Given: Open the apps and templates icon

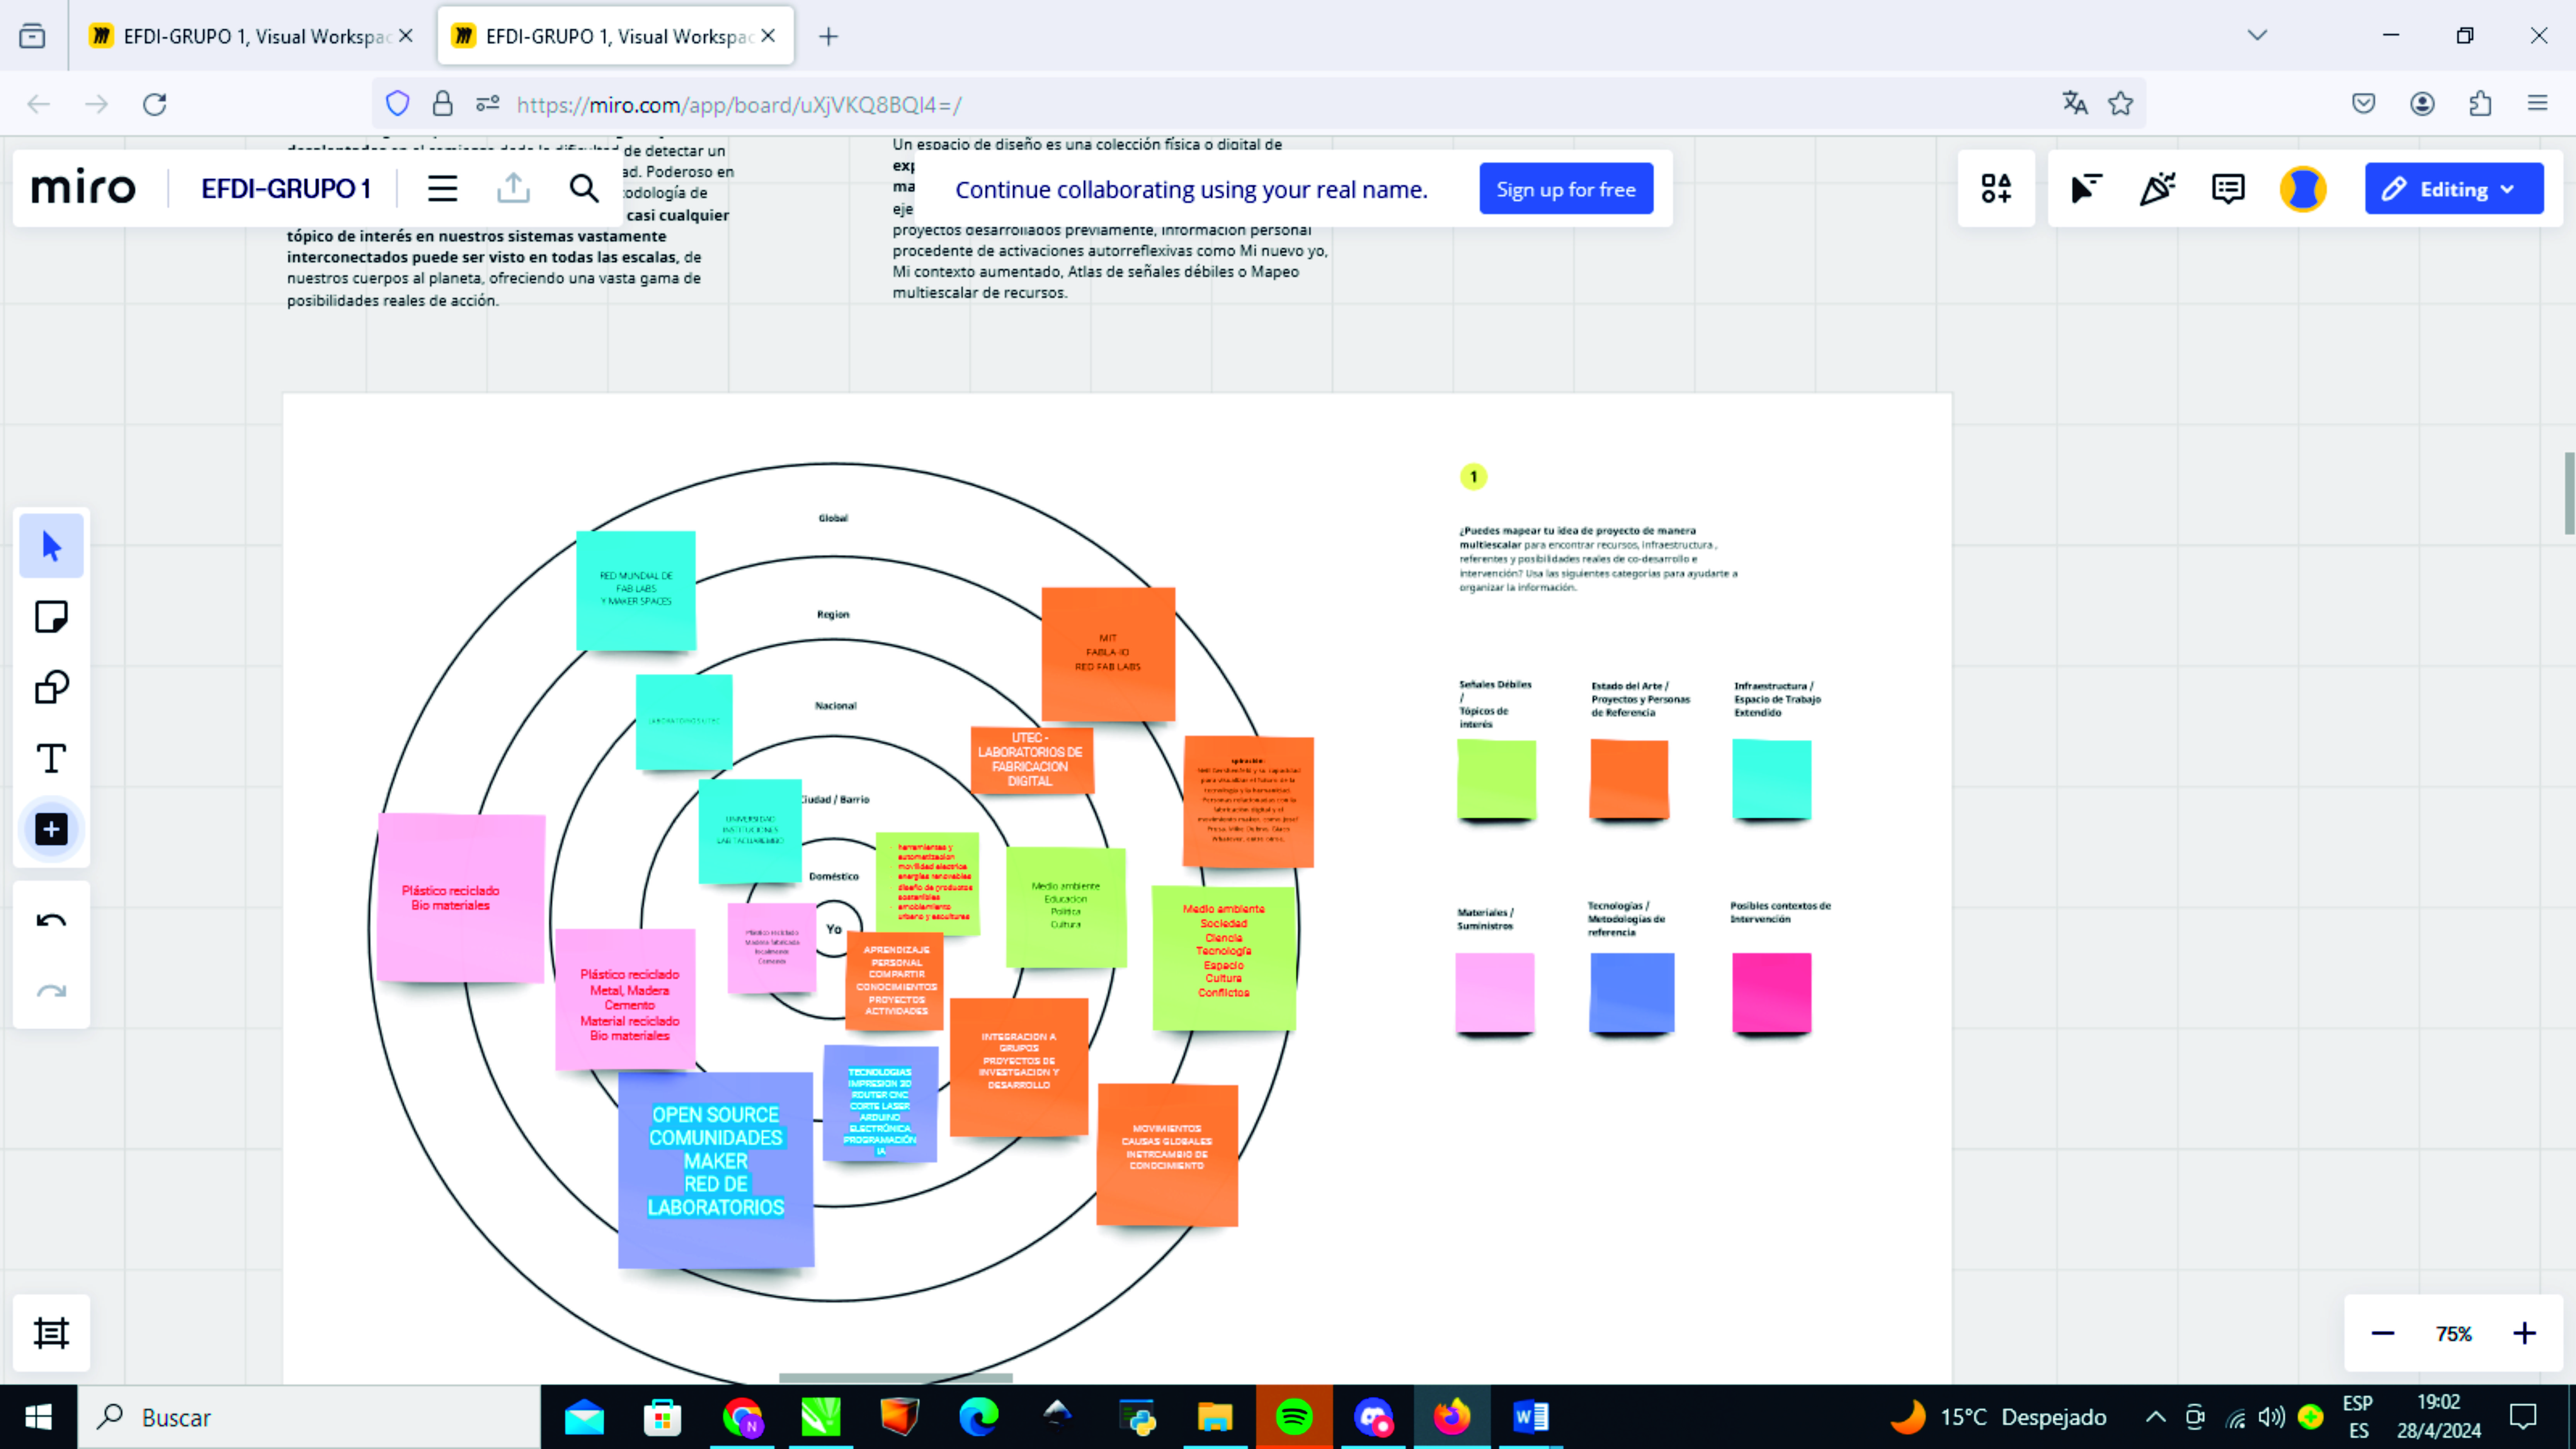Looking at the screenshot, I should pos(1996,189).
